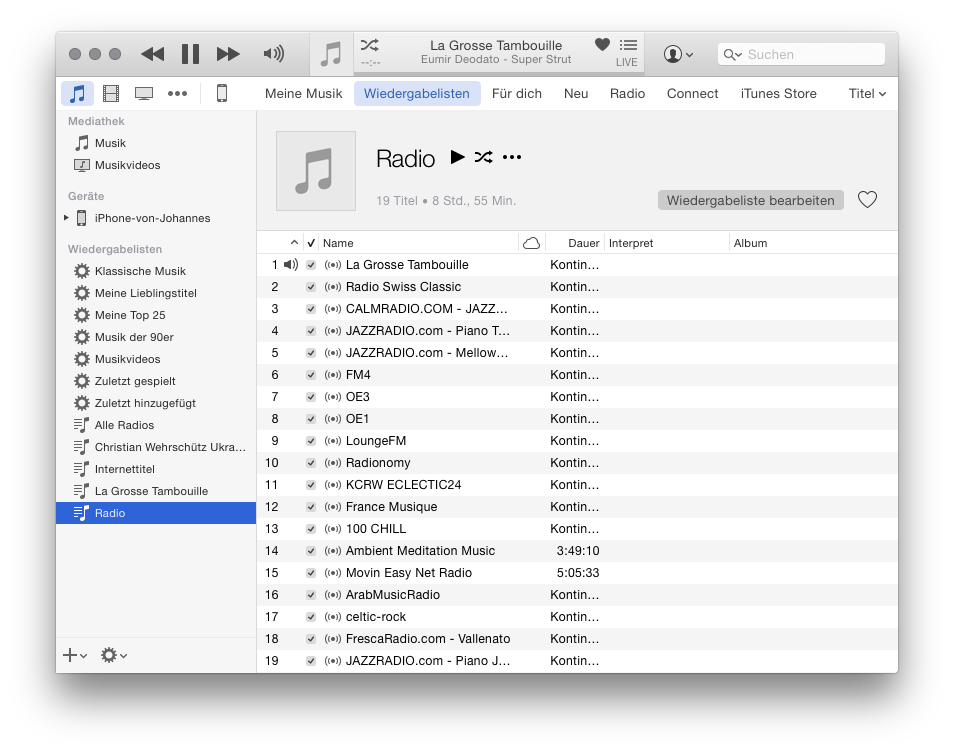Uncheck LoungeFM station checkbox
This screenshot has height=753, width=954.
tap(311, 441)
